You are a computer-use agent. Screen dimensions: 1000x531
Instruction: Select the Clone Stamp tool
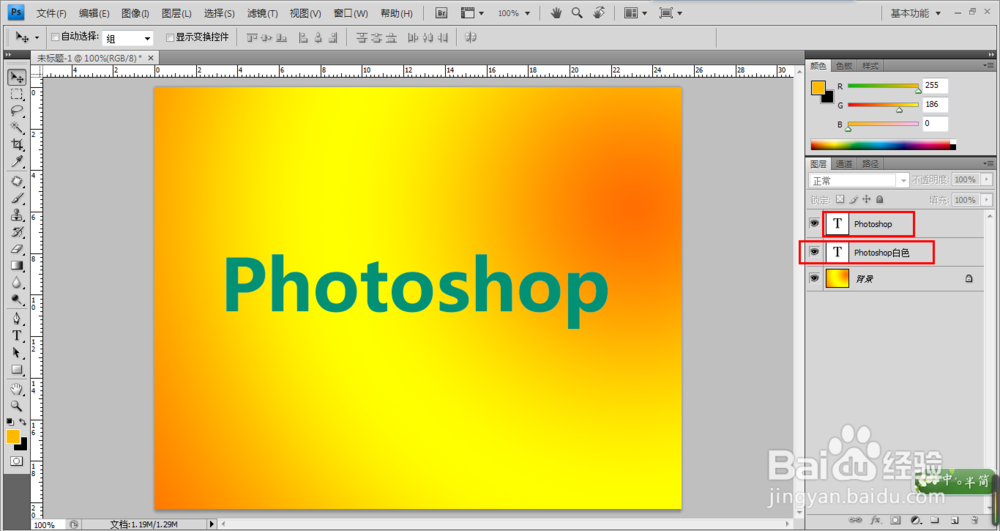click(x=17, y=215)
